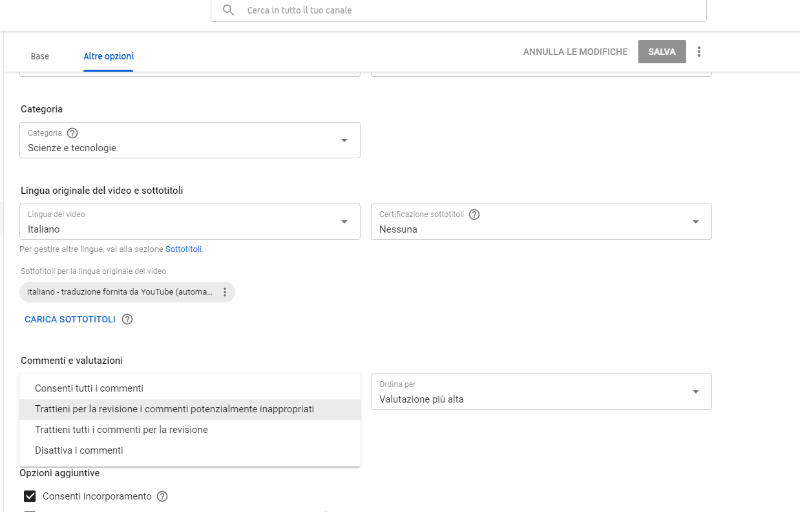Click help icon next to Categoria label
Screen dimensions: 800x512
click(x=73, y=133)
